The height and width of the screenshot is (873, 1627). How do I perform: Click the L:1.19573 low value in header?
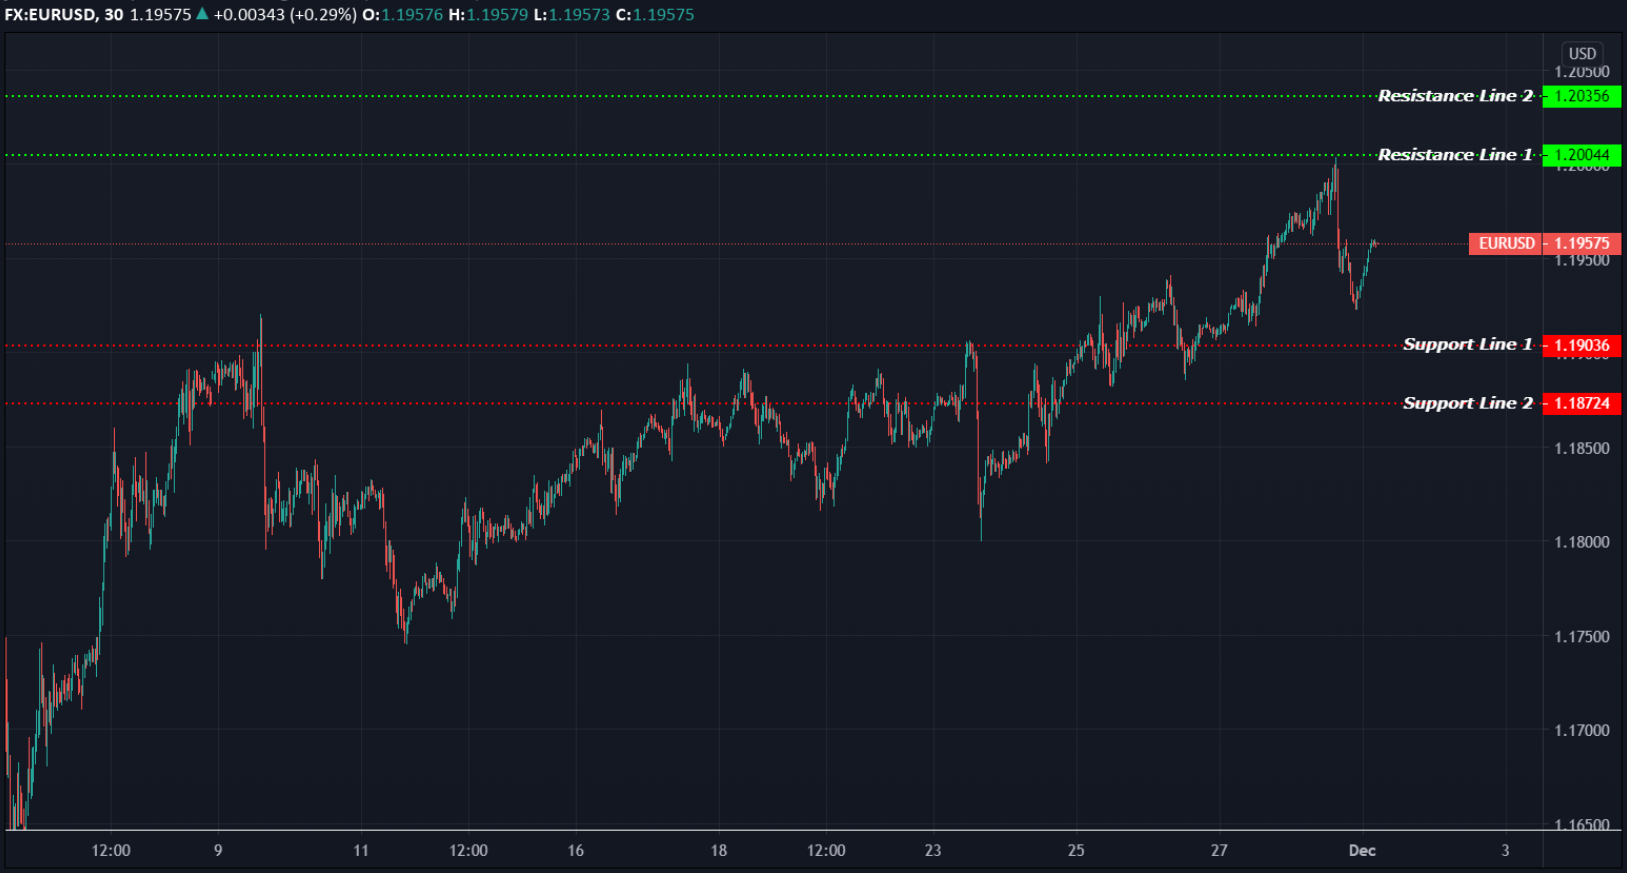(572, 14)
